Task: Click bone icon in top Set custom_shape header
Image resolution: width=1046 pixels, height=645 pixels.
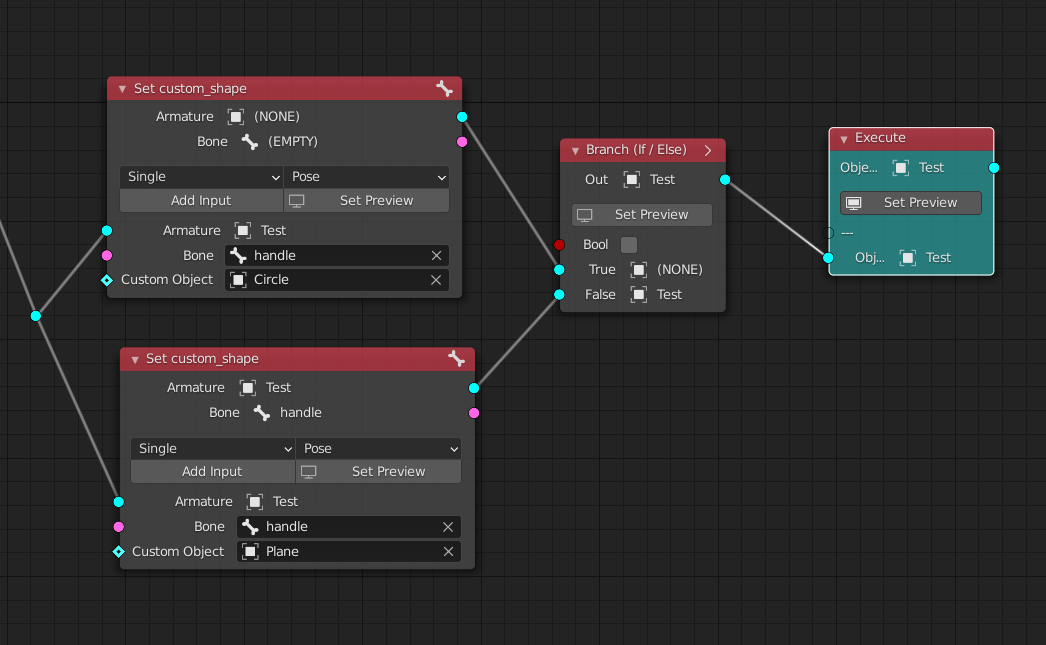Action: 444,89
